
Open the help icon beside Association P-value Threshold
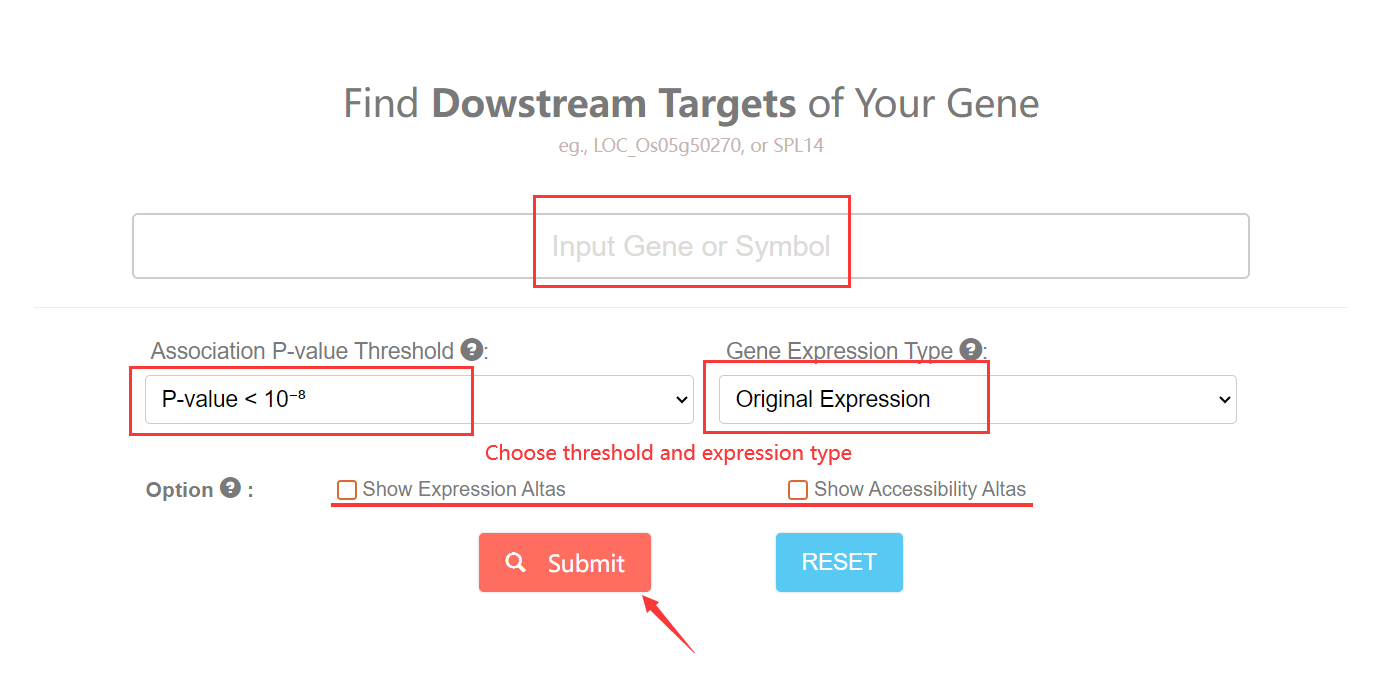pos(472,350)
